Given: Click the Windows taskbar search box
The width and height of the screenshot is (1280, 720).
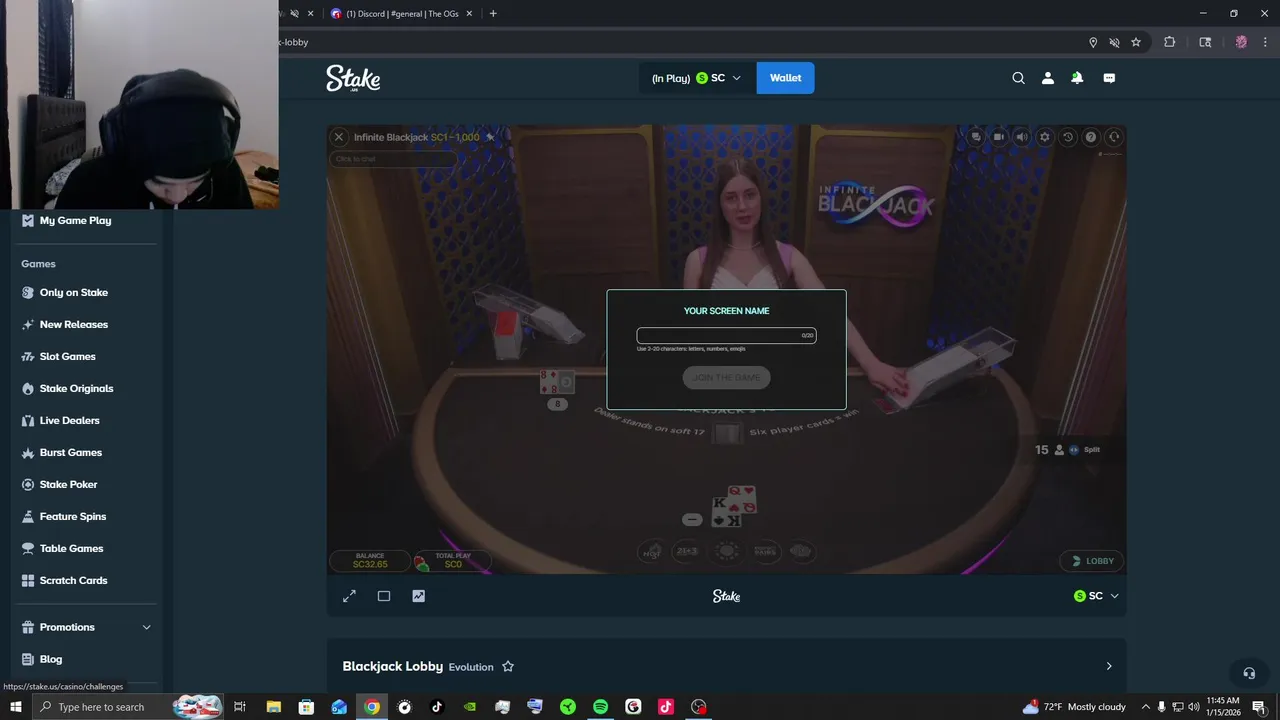Looking at the screenshot, I should [x=127, y=707].
